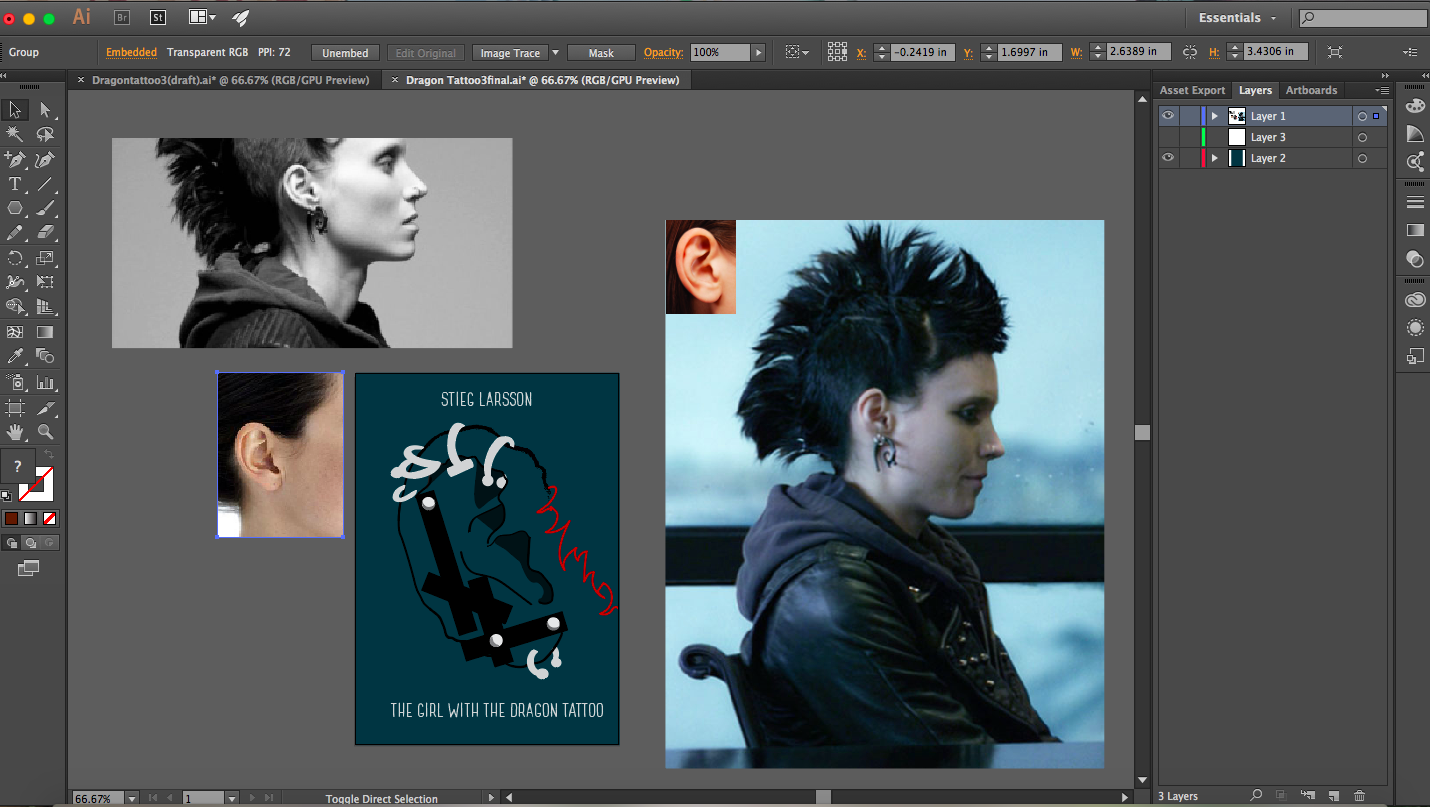Choose the Free Transform tool
Image resolution: width=1430 pixels, height=807 pixels.
tap(45, 282)
